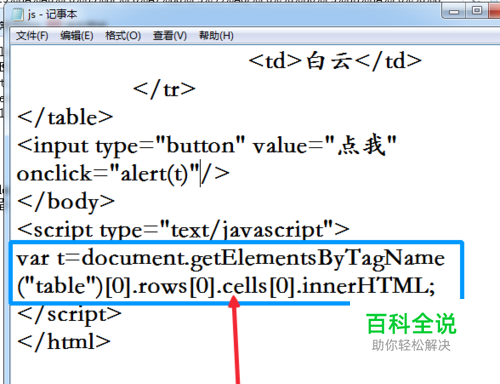Viewport: 500px width, 384px height.
Task: Click the Notepad icon in title bar
Action: pyautogui.click(x=17, y=14)
